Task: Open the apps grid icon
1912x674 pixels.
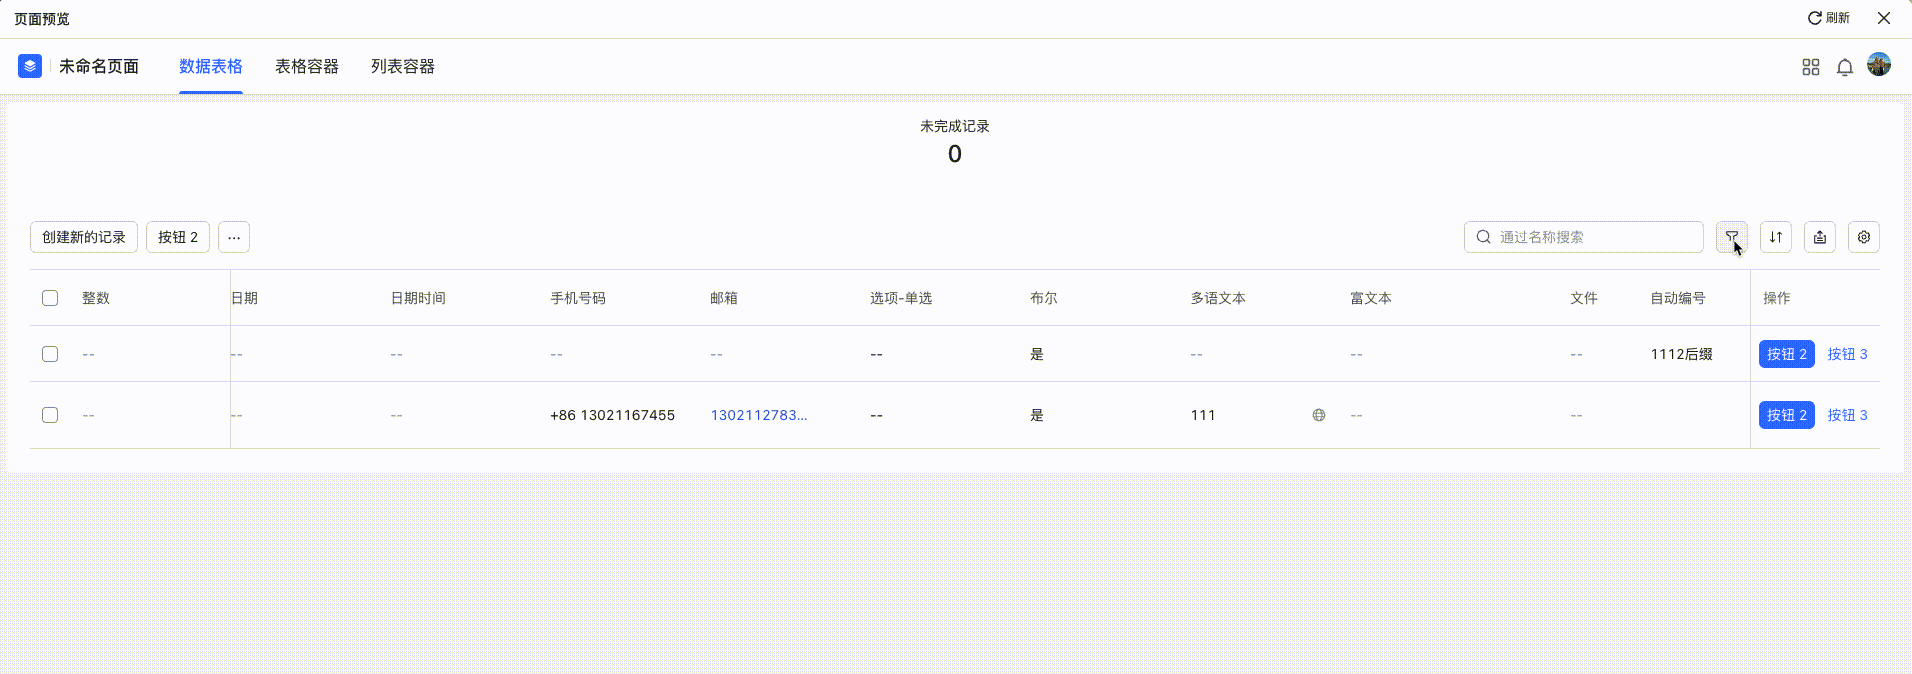Action: coord(1811,67)
